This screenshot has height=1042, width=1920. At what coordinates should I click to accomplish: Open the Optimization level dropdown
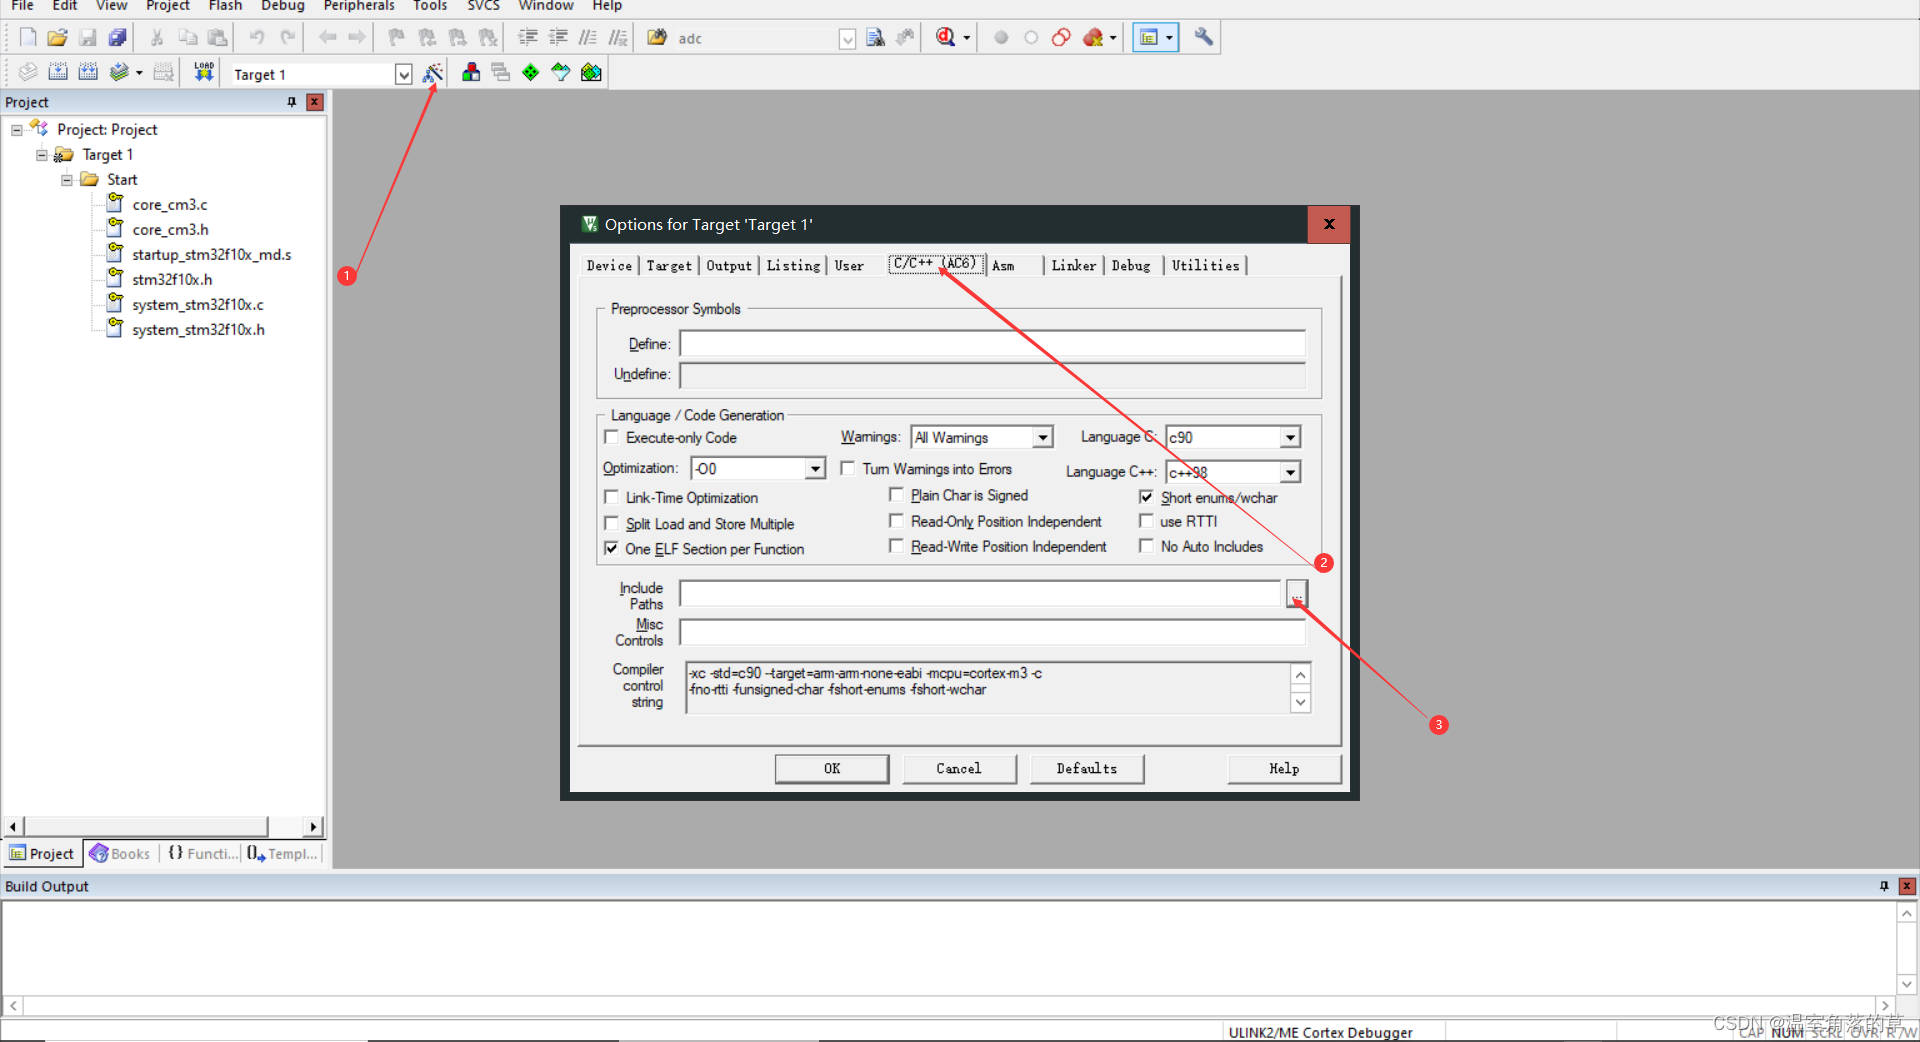click(815, 468)
